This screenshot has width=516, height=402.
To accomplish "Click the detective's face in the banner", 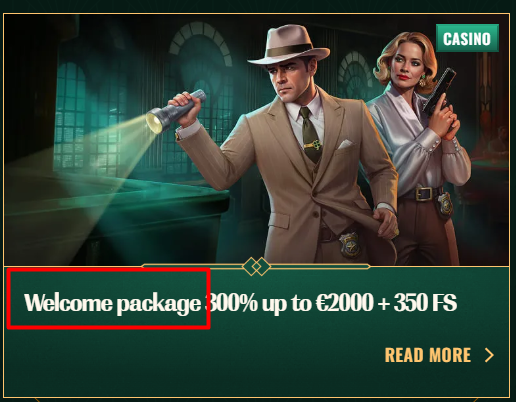I will pyautogui.click(x=289, y=81).
